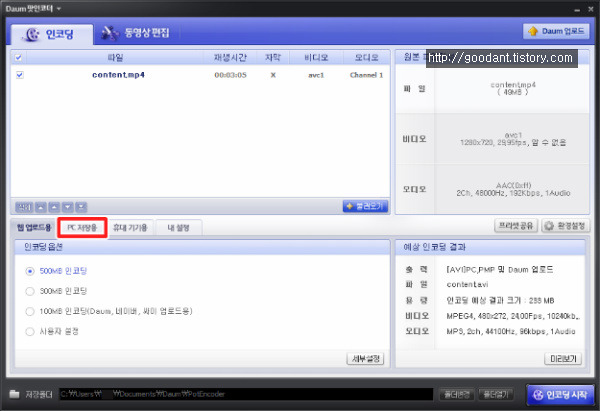Screen dimensions: 600x411
Task: Open the 휴대 기기용 preset tab
Action: pyautogui.click(x=130, y=228)
